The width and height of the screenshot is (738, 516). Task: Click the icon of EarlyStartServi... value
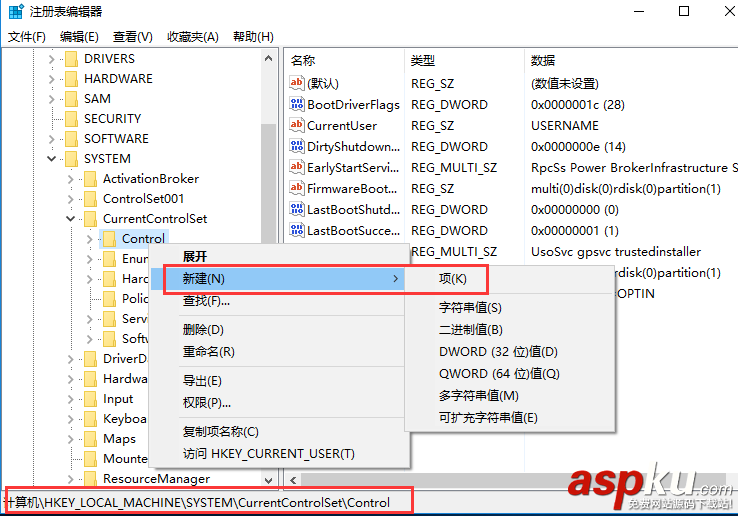(x=297, y=167)
